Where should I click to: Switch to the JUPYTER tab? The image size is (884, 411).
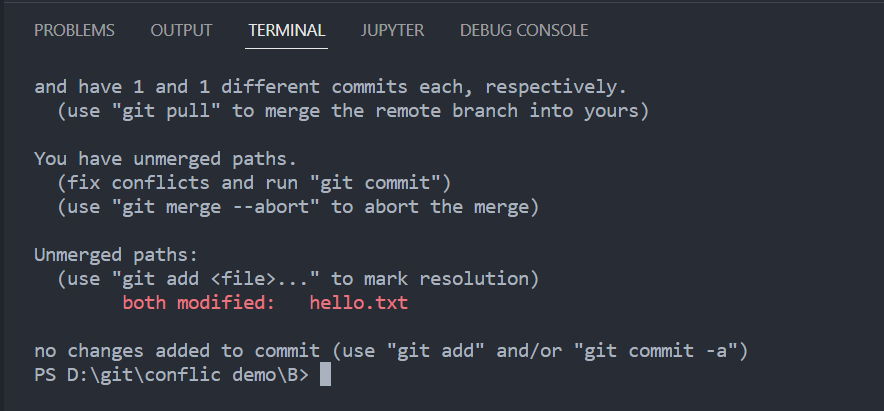coord(392,30)
